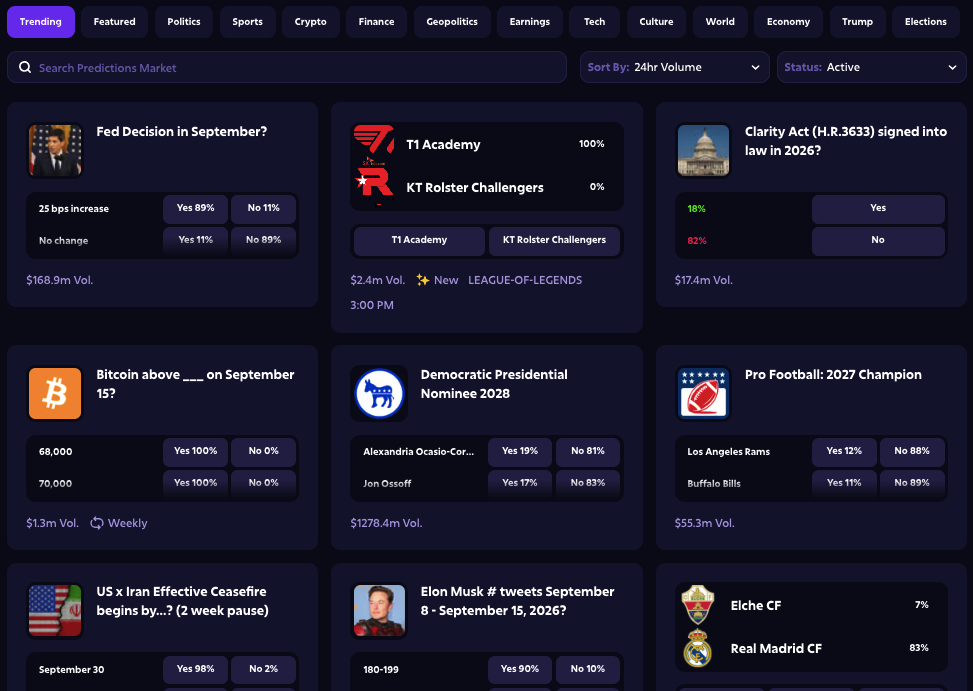Click the $168.9m Vol. text
973x691 pixels.
(x=60, y=280)
